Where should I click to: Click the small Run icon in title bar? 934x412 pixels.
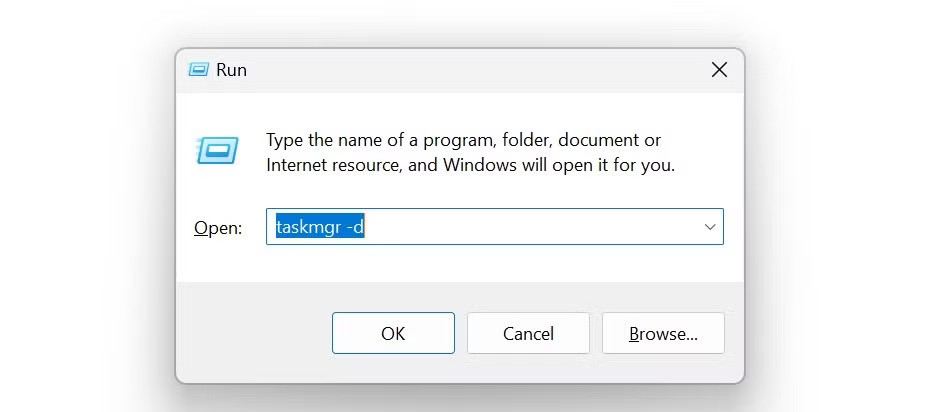(x=199, y=70)
